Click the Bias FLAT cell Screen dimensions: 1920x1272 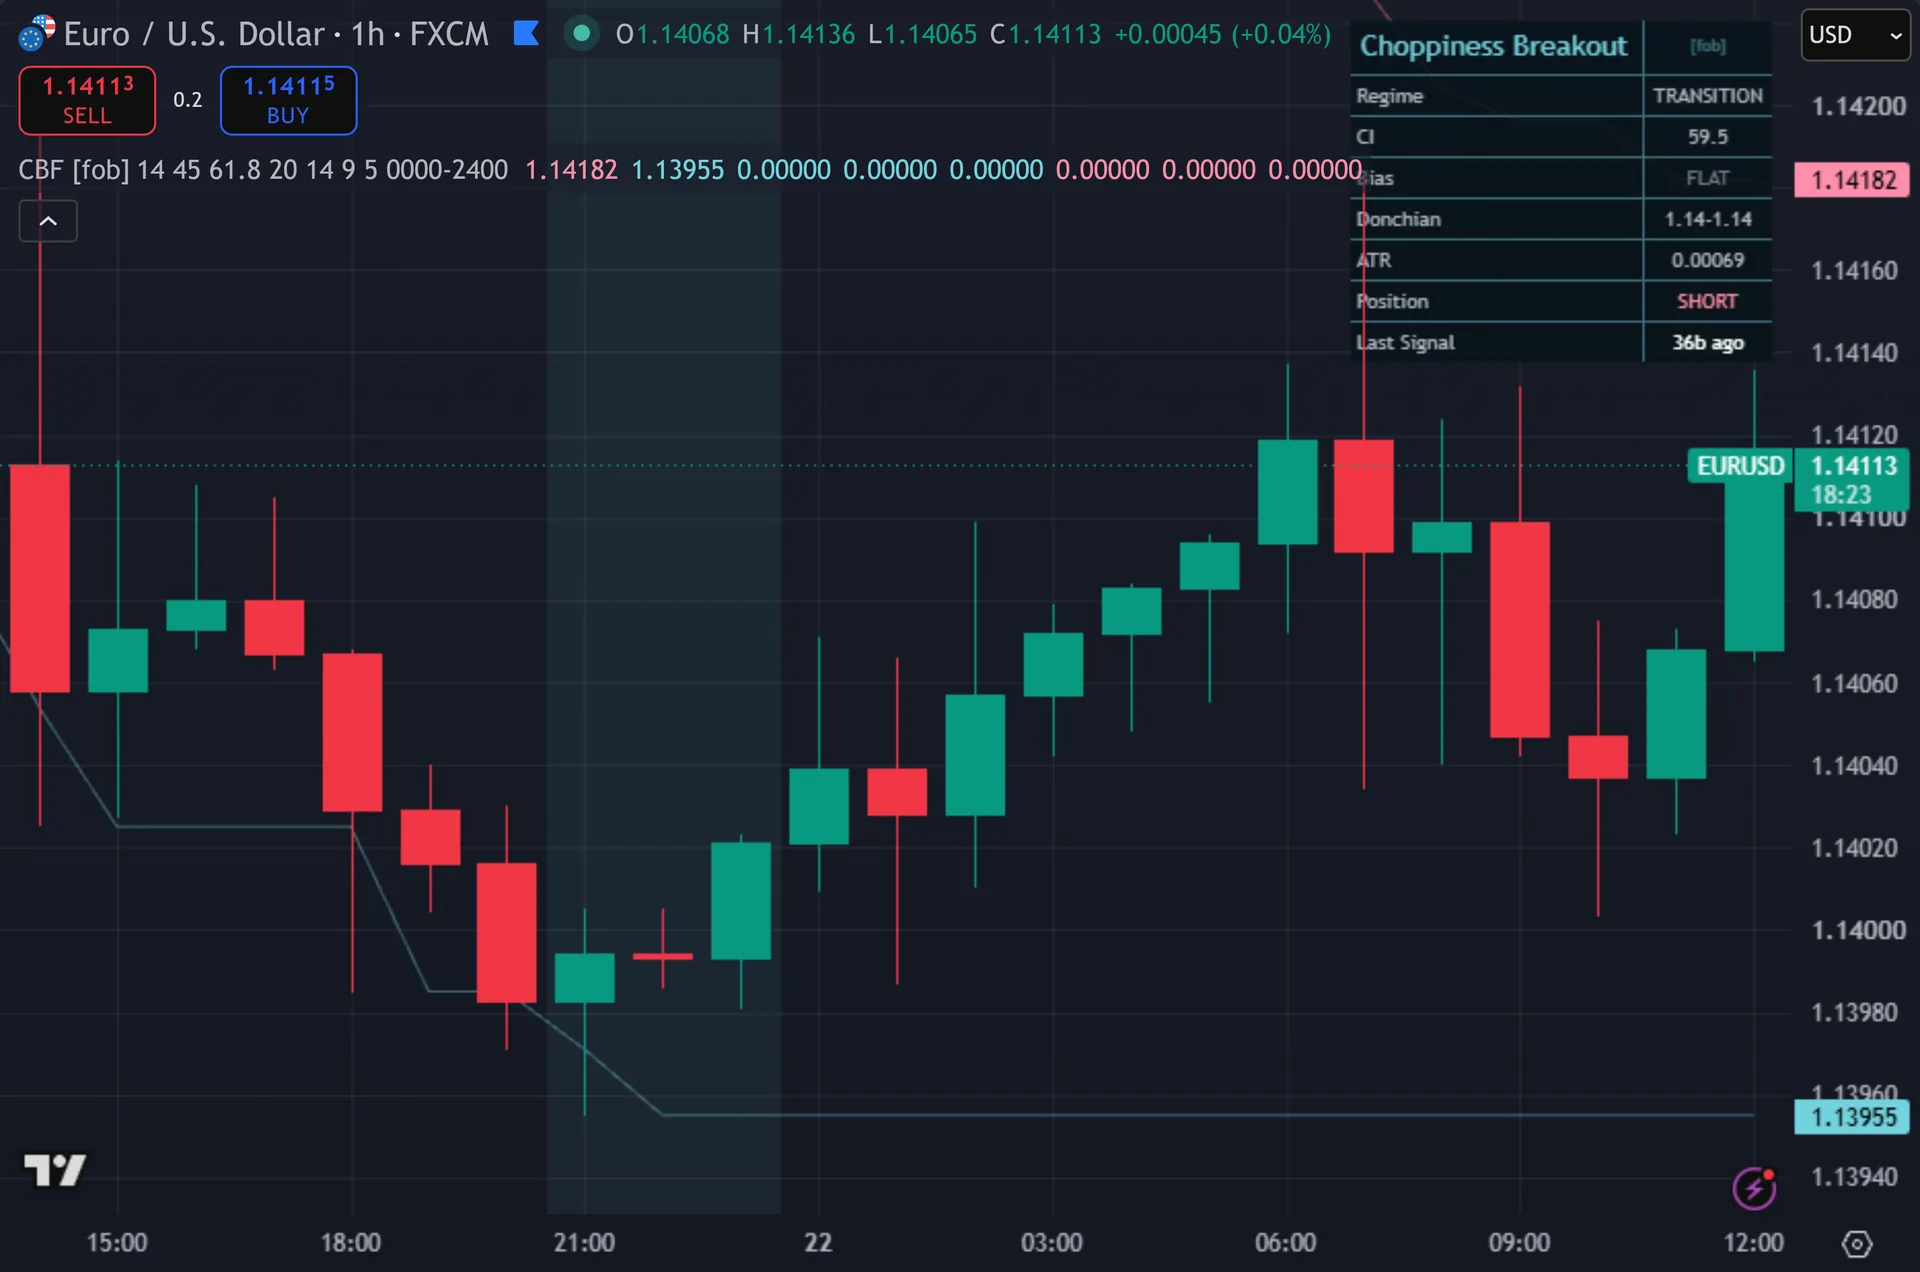[x=1708, y=178]
